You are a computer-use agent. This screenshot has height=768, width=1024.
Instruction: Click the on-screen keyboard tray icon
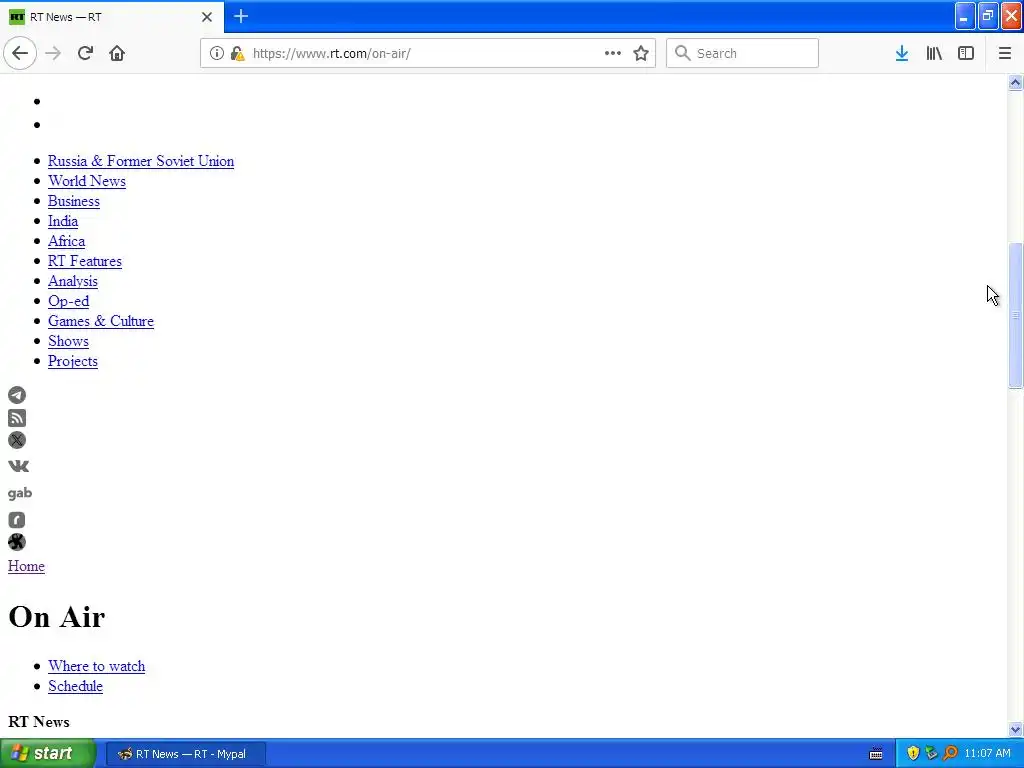point(876,754)
